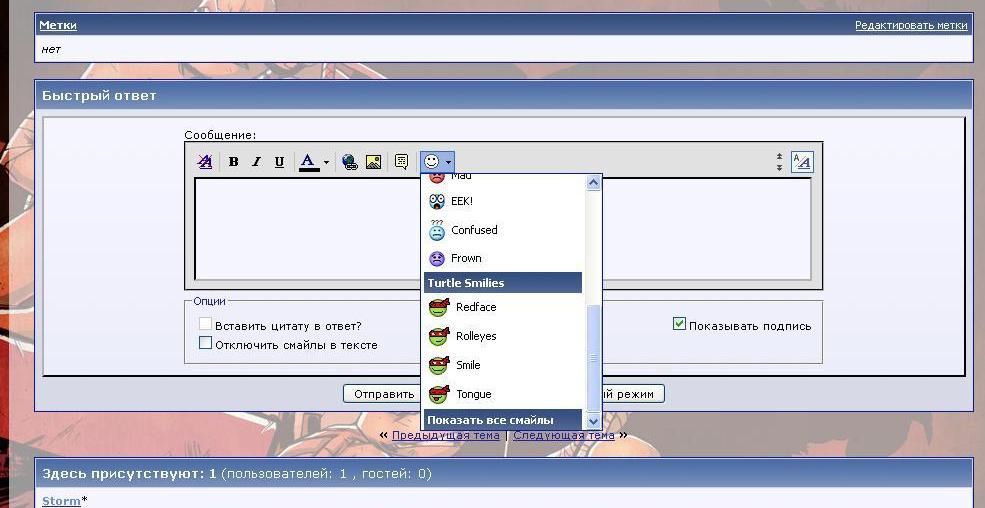Click the Сообщение: label

pos(220,135)
